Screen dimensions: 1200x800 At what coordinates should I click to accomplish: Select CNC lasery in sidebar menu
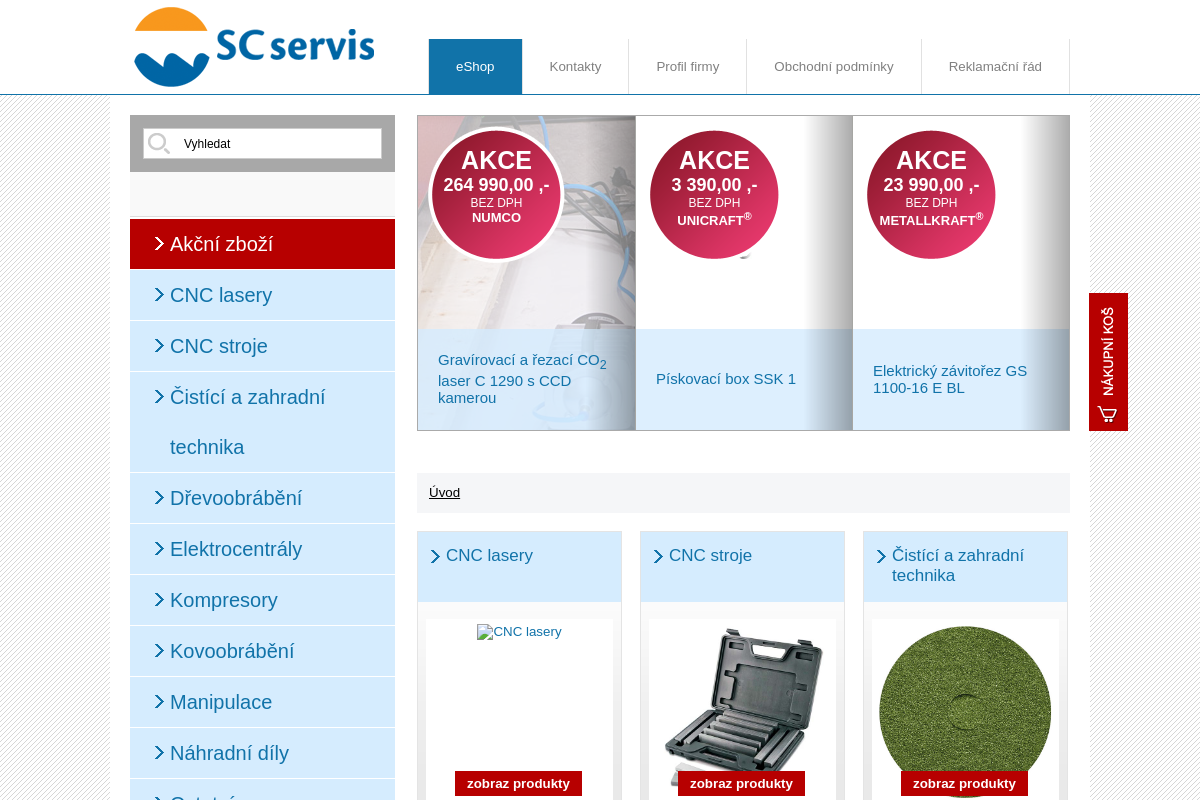point(262,295)
